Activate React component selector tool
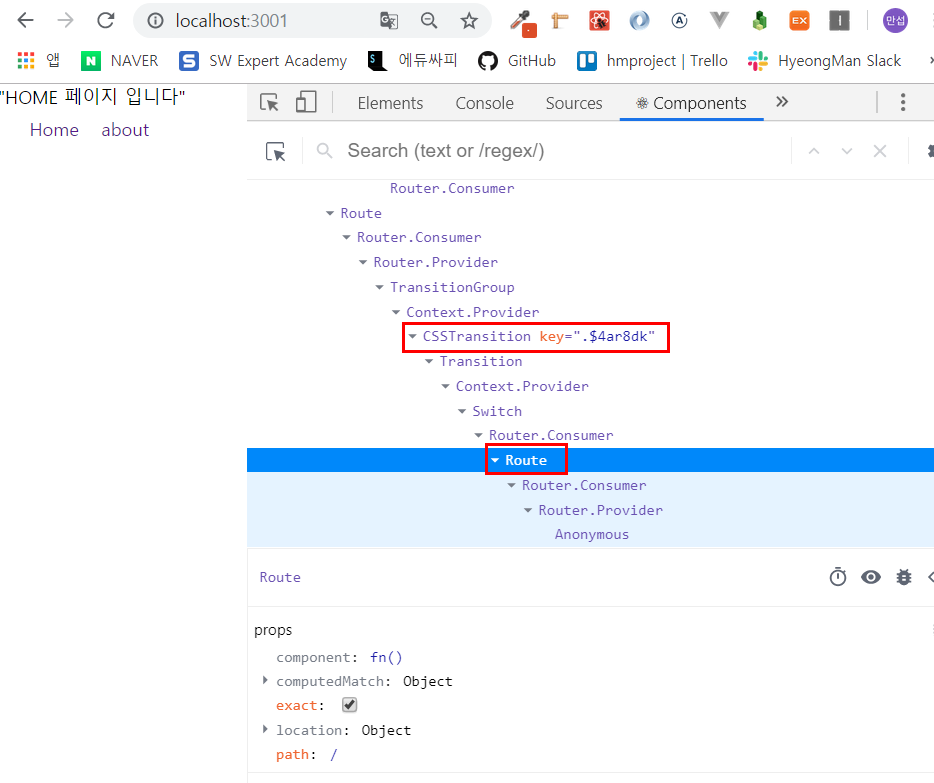Image resolution: width=934 pixels, height=783 pixels. [275, 151]
